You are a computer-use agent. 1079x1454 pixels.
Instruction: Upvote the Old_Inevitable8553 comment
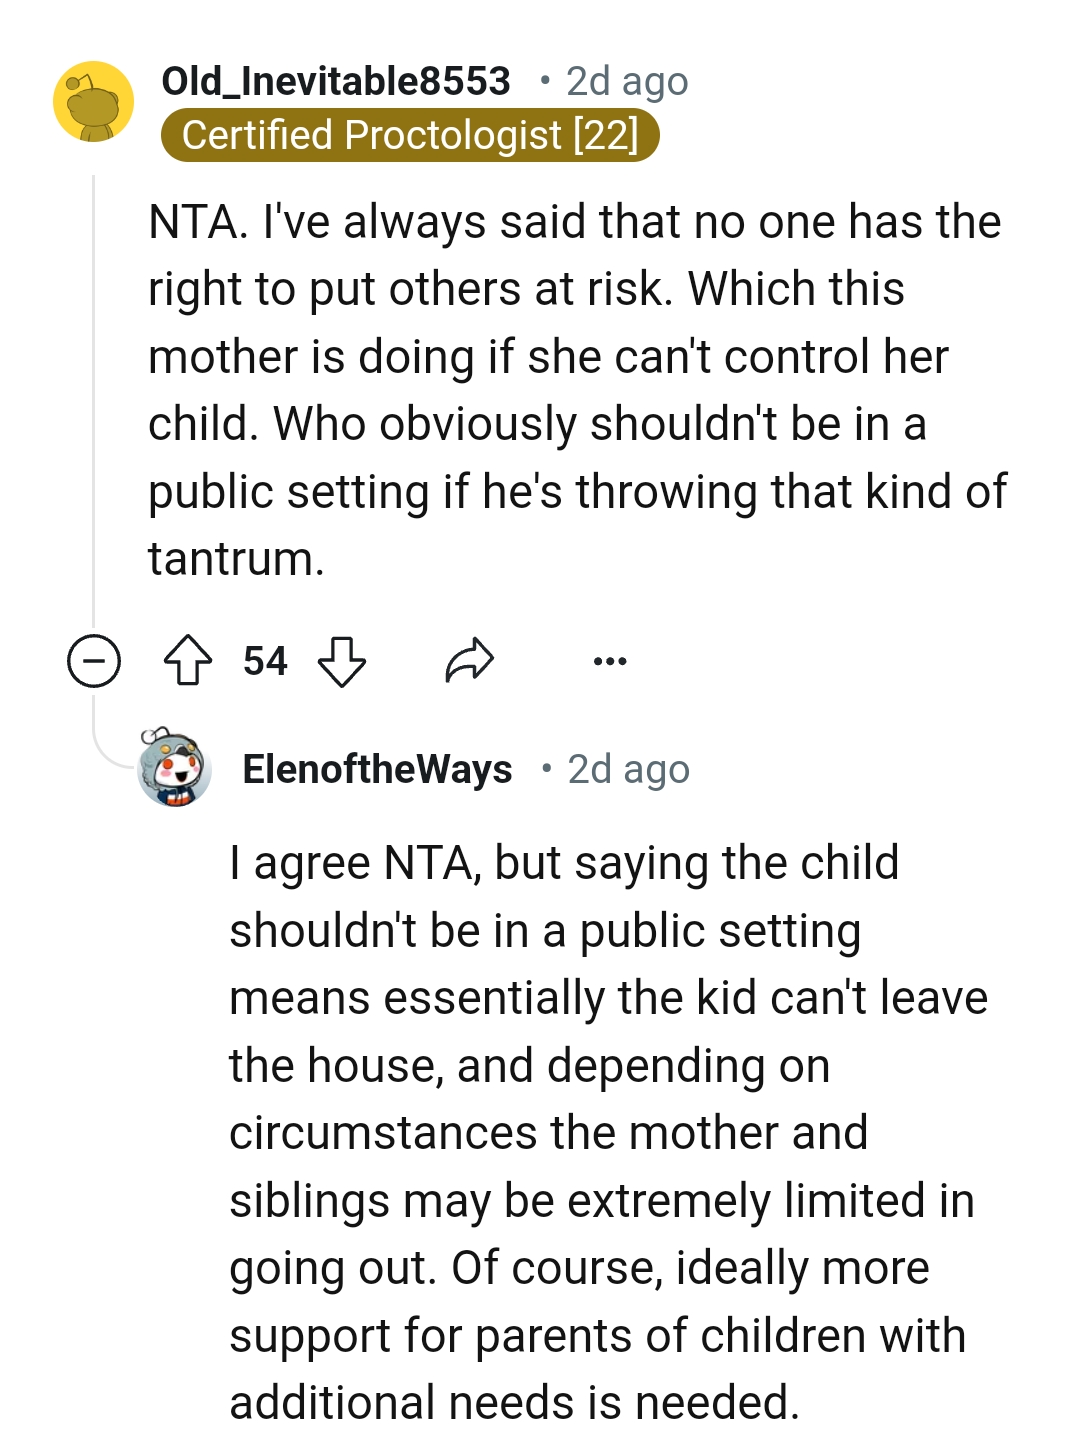(x=188, y=661)
